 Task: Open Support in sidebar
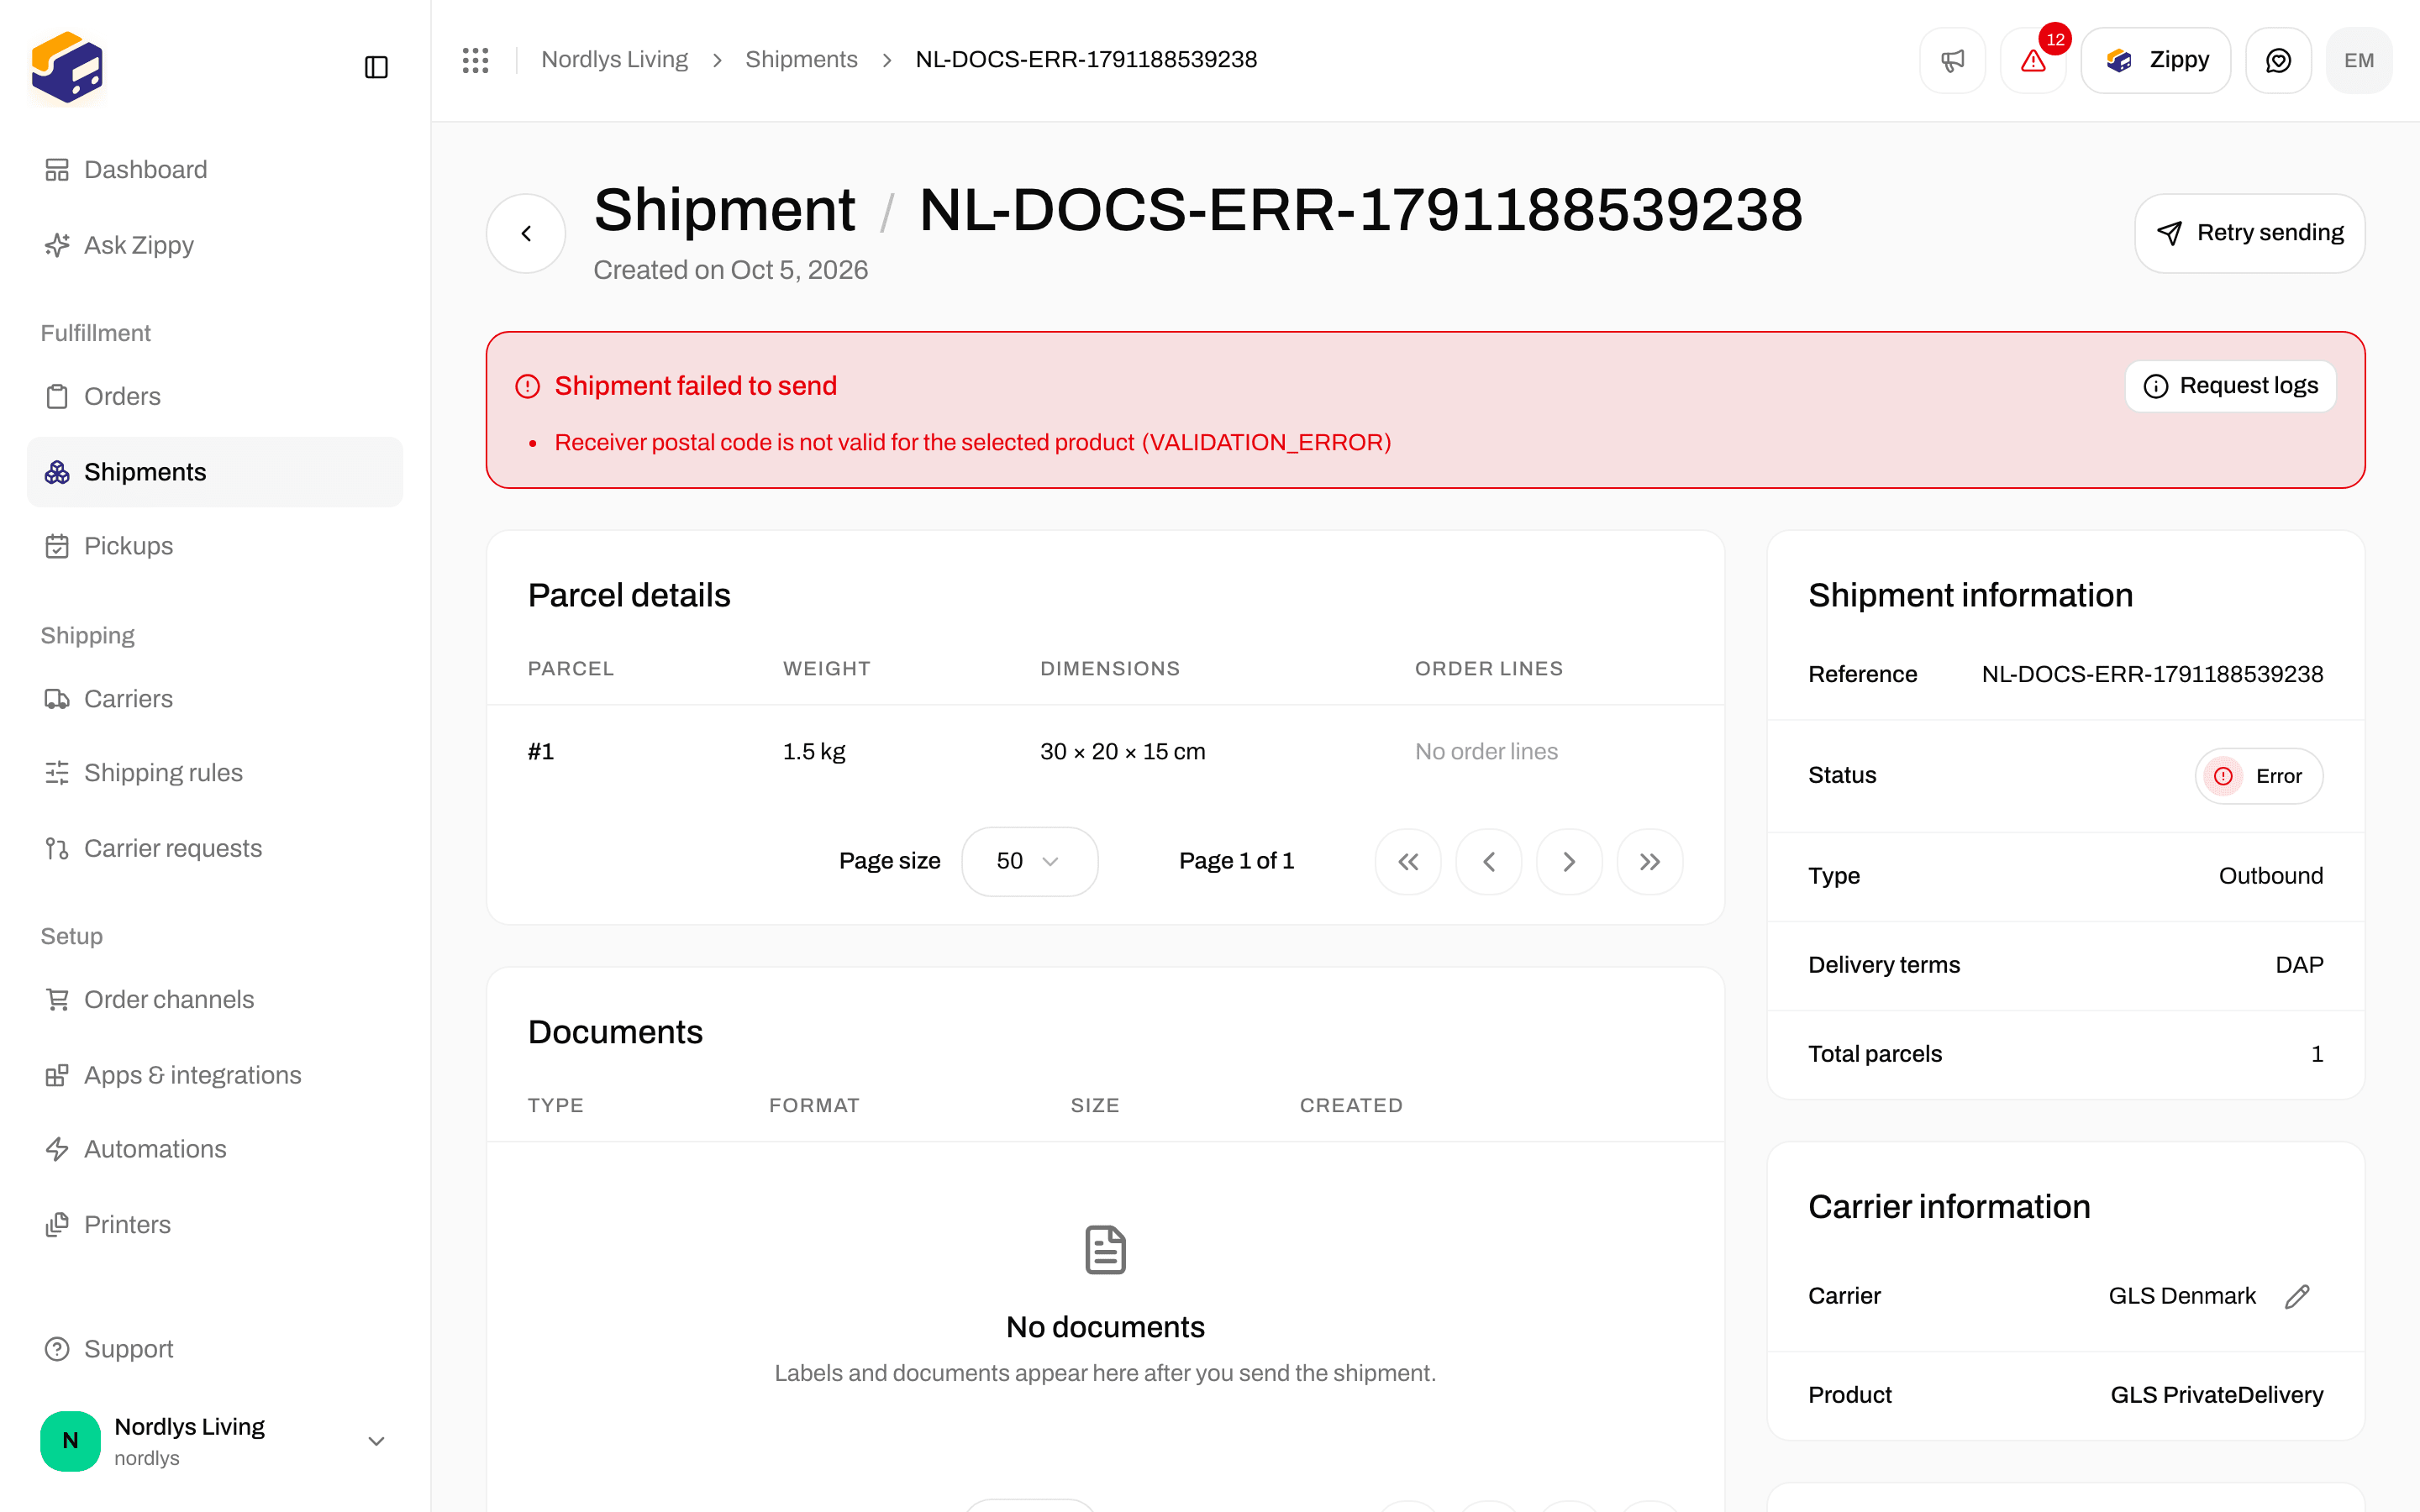[x=215, y=1349]
